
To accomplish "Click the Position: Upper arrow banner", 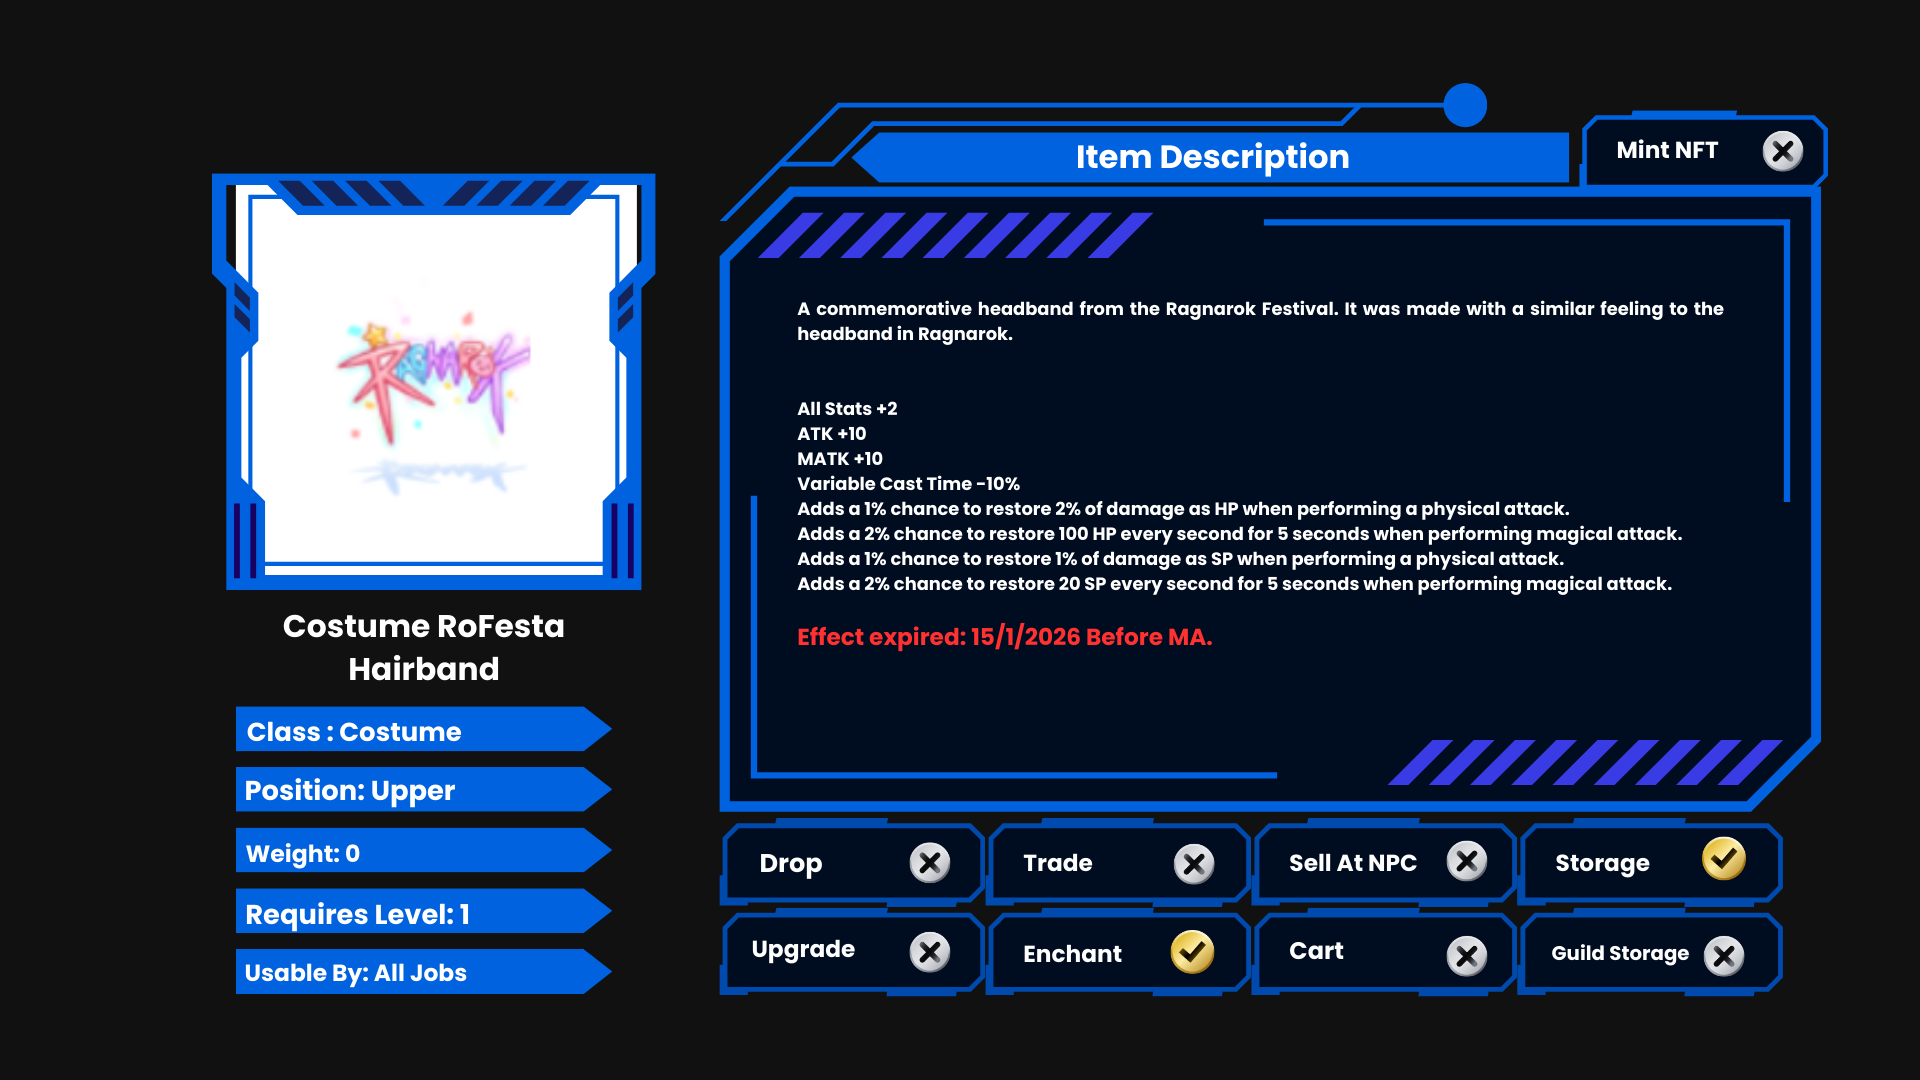I will [x=420, y=790].
